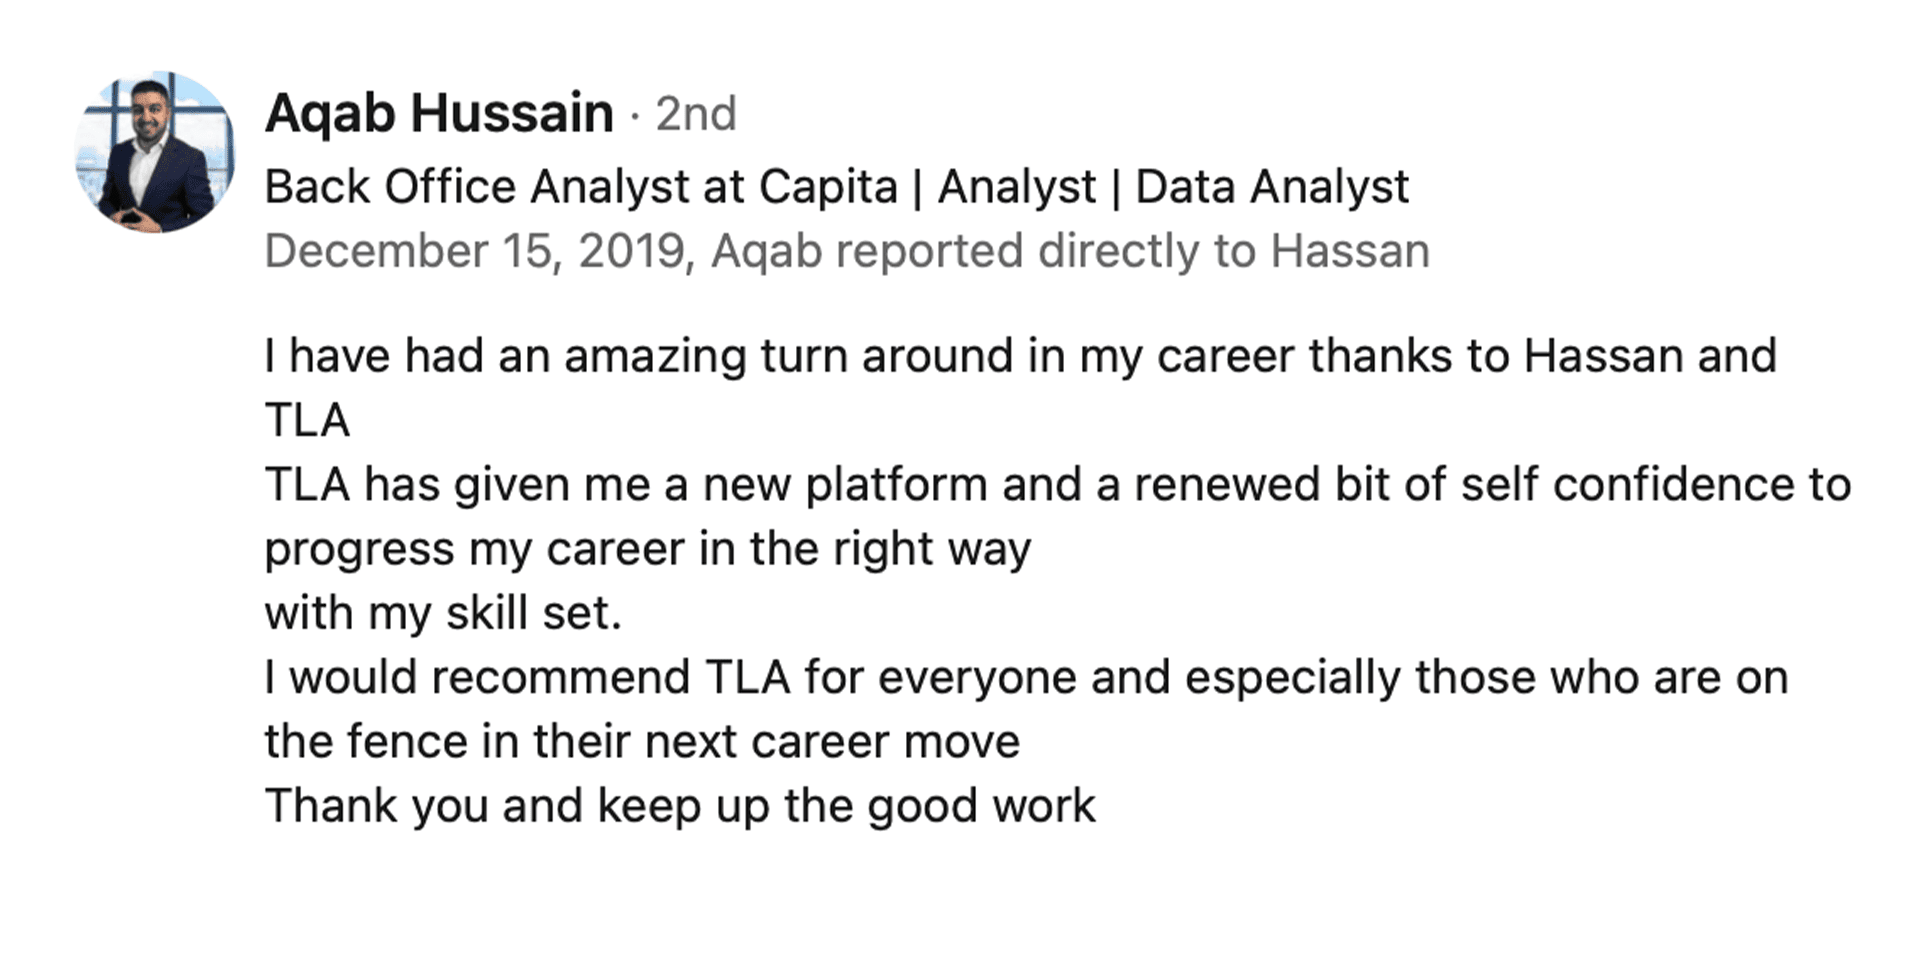
Task: Click the Aqab Hussain name link
Action: pyautogui.click(x=439, y=113)
